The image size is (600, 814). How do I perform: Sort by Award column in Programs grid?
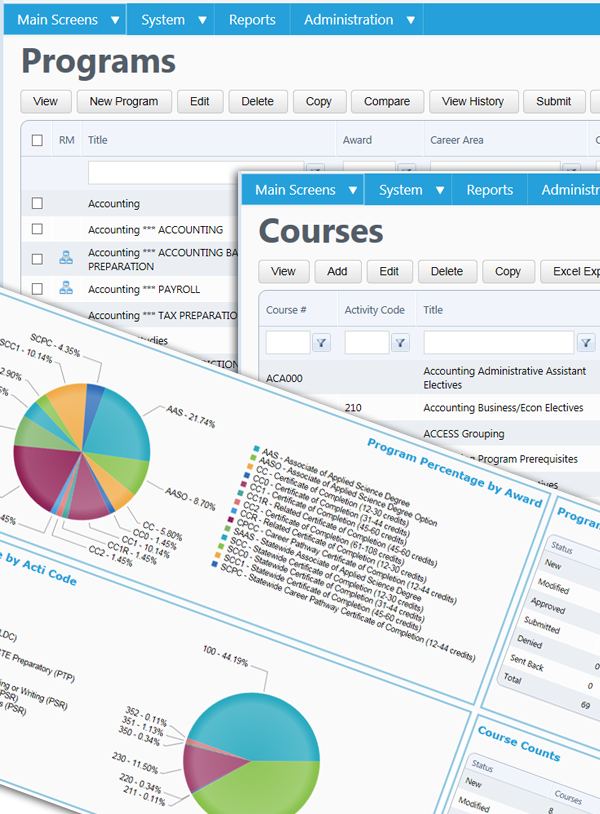[x=357, y=140]
